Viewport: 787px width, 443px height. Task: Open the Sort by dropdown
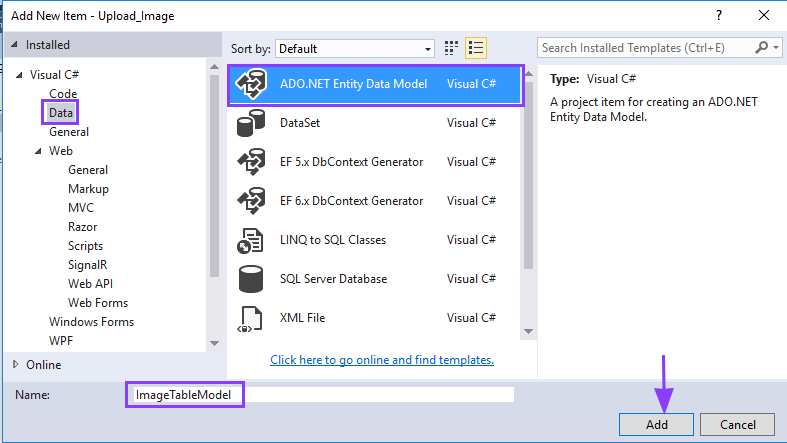354,48
